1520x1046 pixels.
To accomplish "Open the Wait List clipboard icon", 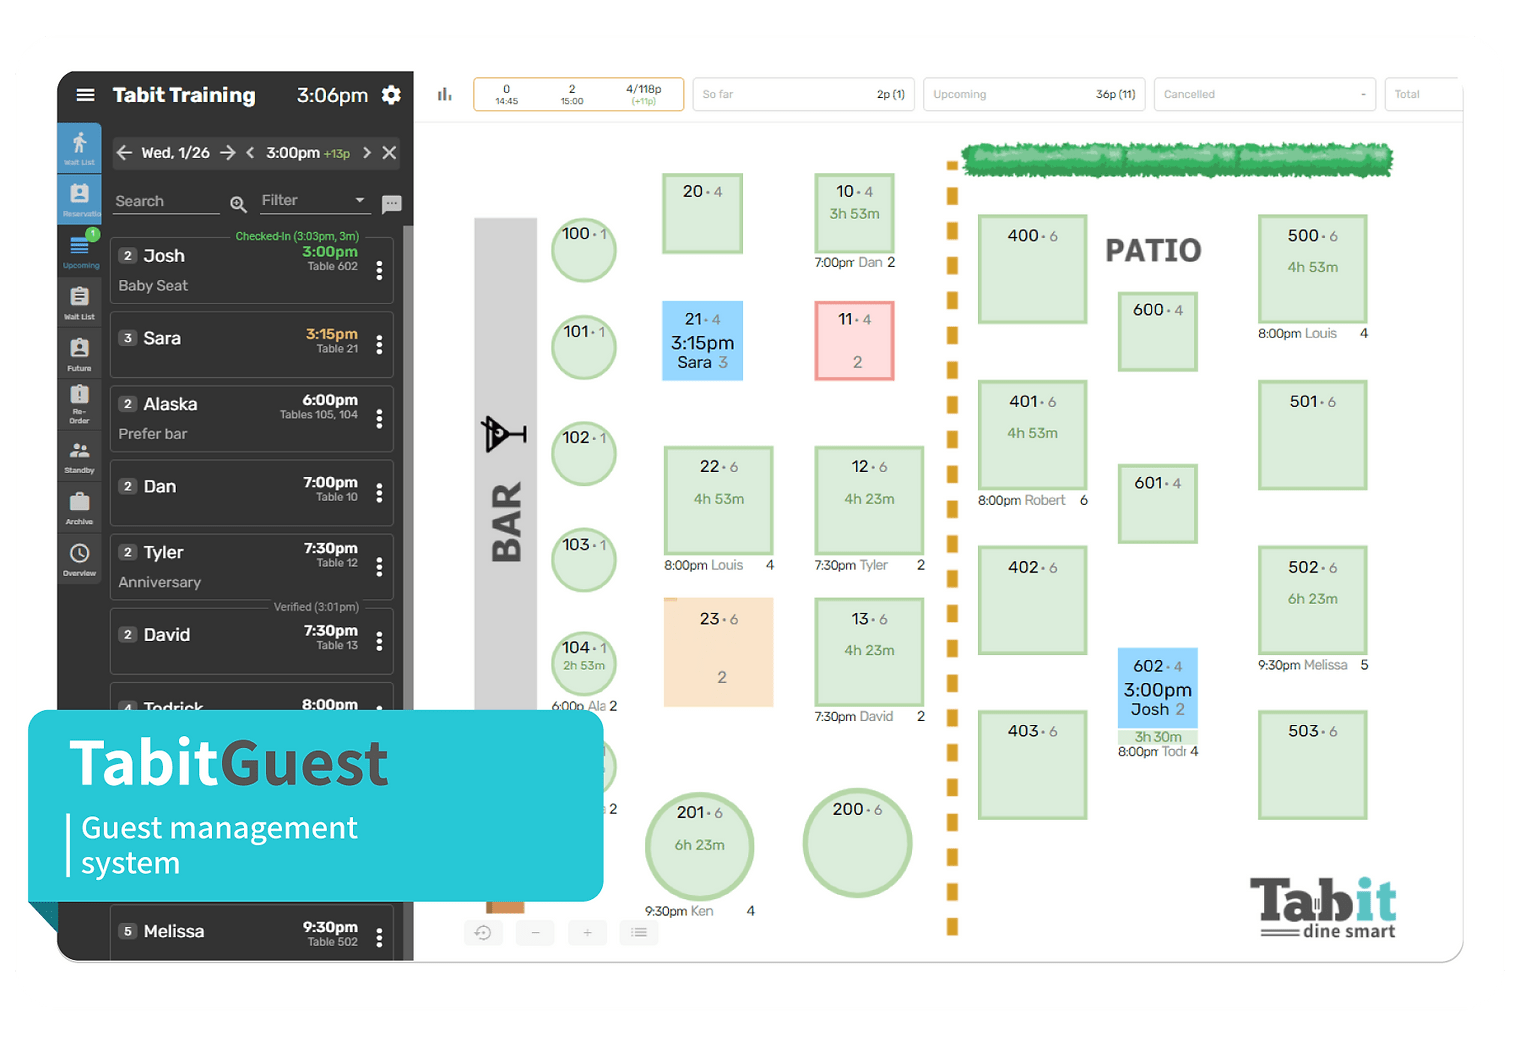I will tap(80, 301).
